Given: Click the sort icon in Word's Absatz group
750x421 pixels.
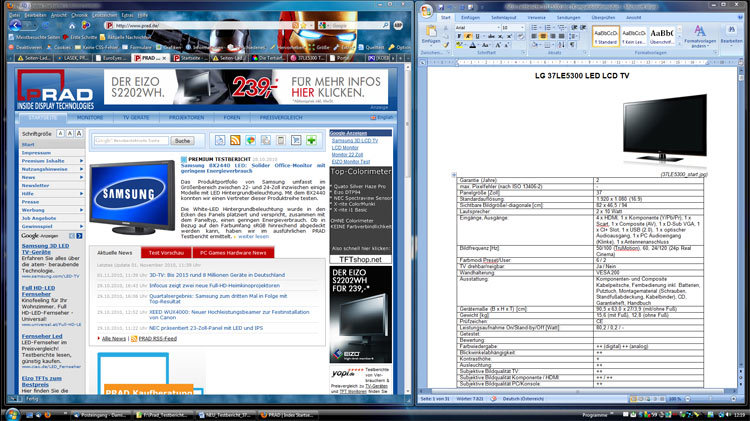Looking at the screenshot, I should click(562, 45).
